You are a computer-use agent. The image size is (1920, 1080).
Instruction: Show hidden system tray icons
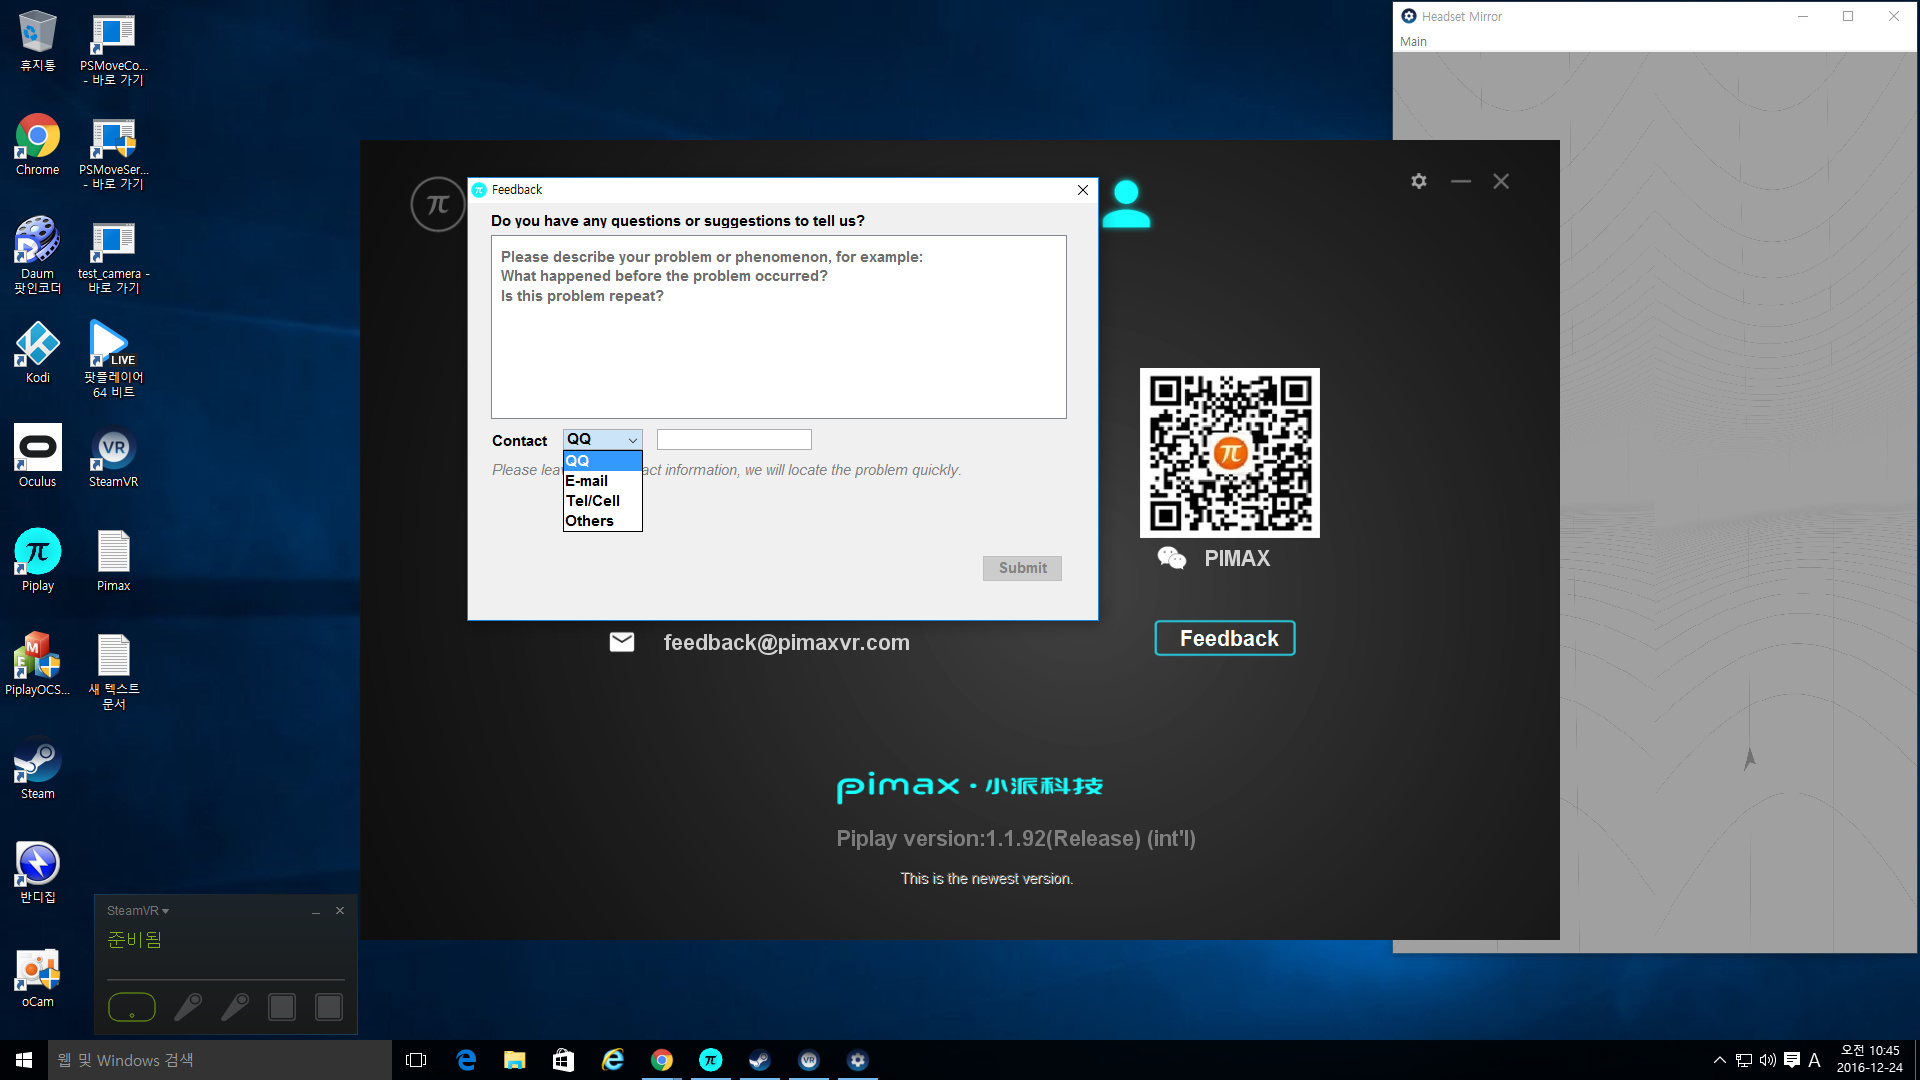coord(1719,1060)
